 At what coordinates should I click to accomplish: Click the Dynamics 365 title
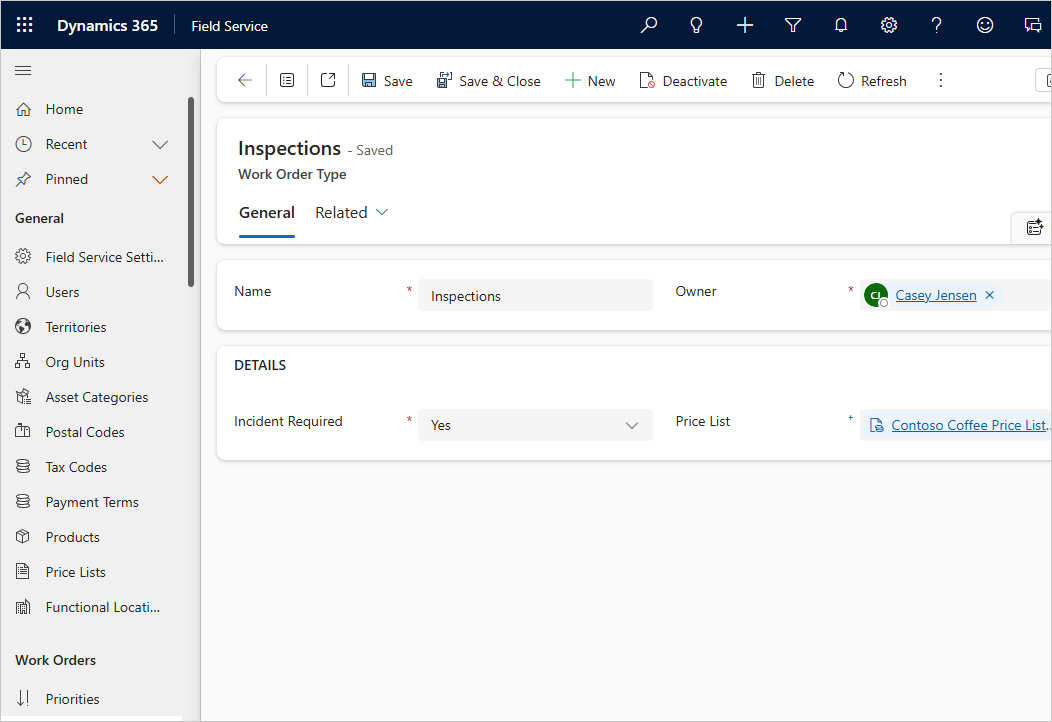click(107, 25)
